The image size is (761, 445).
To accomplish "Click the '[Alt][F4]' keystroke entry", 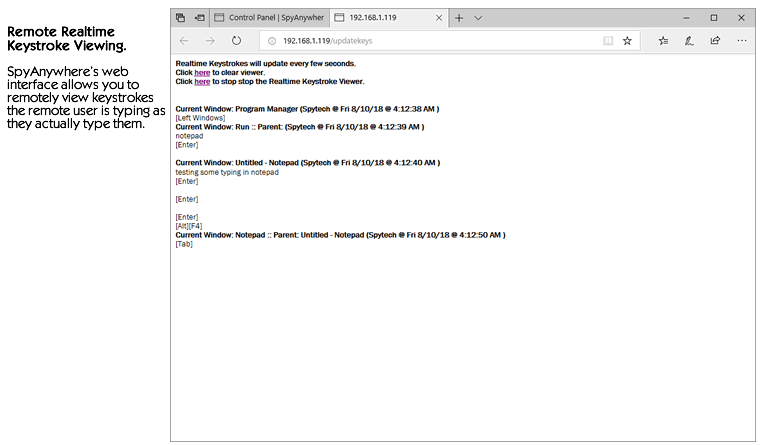I will pyautogui.click(x=189, y=226).
